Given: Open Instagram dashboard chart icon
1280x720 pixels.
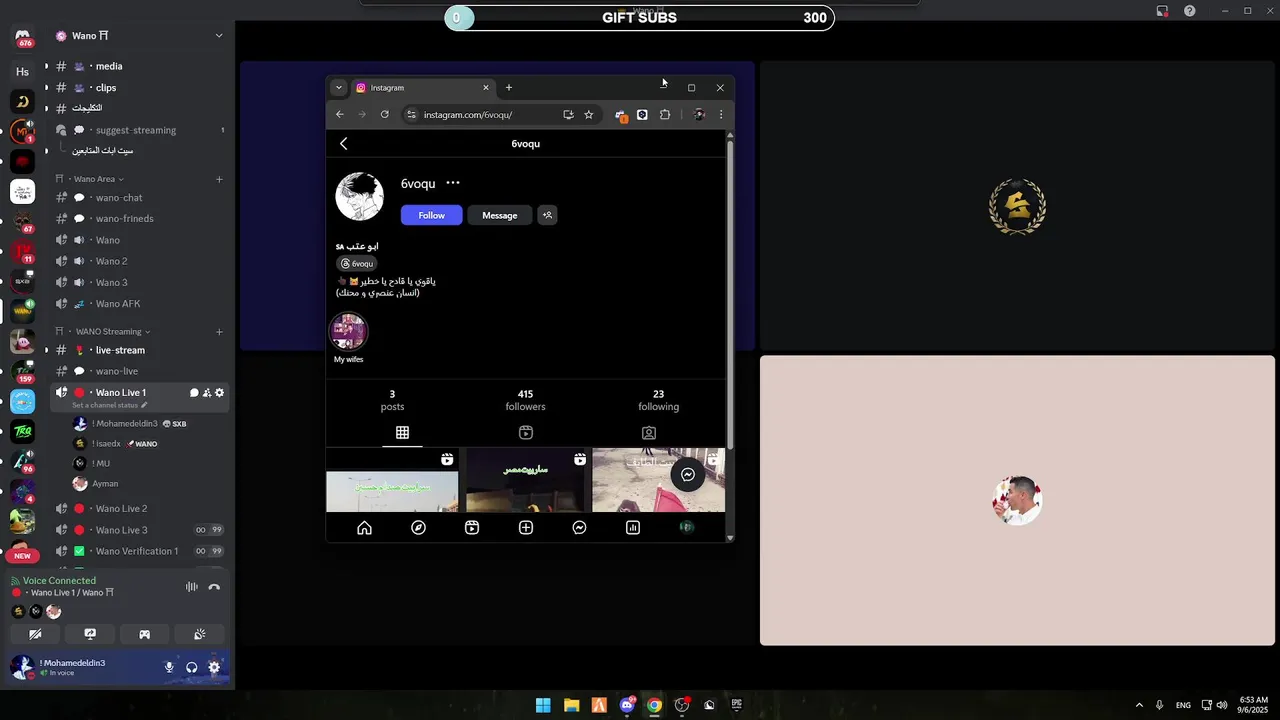Looking at the screenshot, I should coord(633,528).
